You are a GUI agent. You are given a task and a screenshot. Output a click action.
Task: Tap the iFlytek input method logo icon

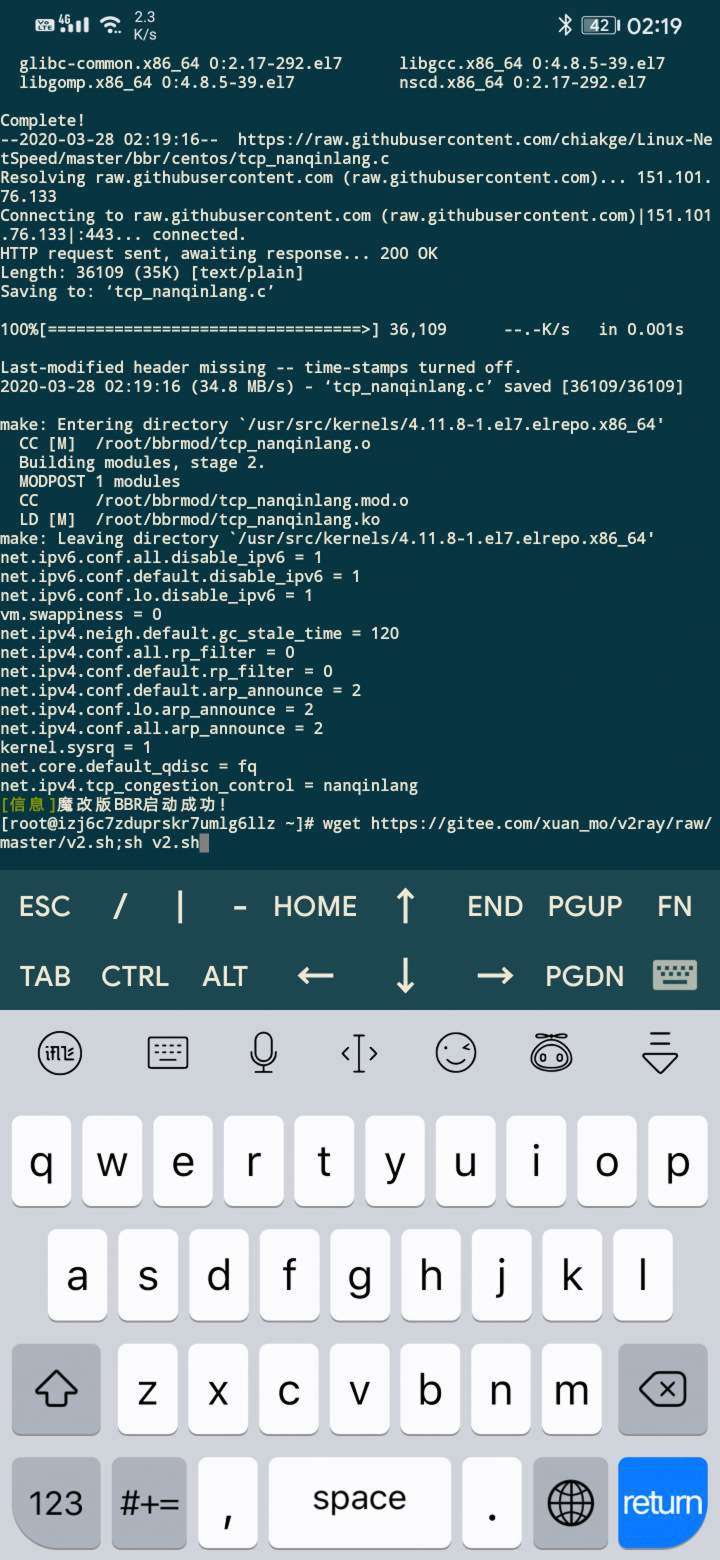point(60,1052)
